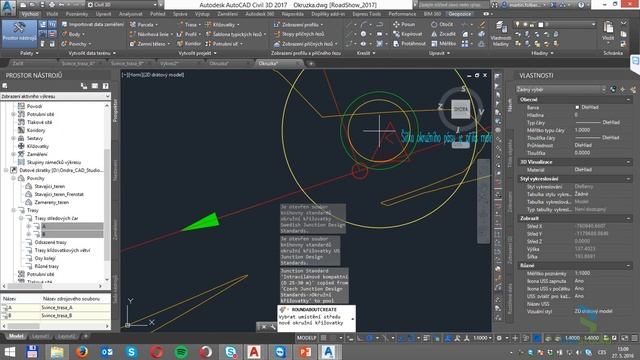The image size is (640, 360).
Task: Select Zamereny_teren in tree
Action: point(51,202)
